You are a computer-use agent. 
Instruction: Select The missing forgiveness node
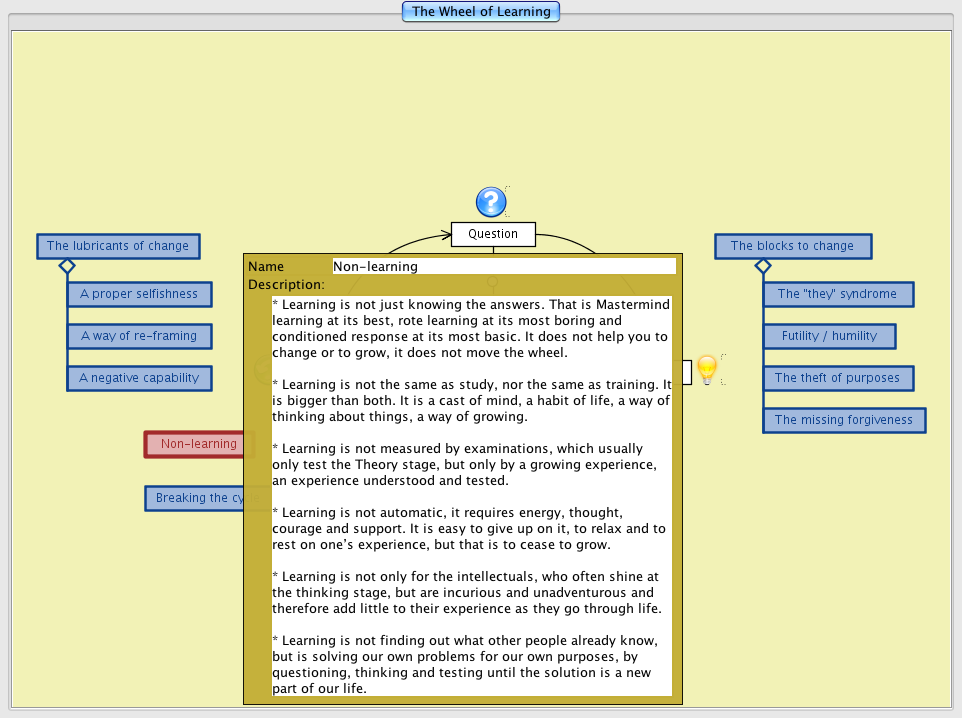(843, 420)
